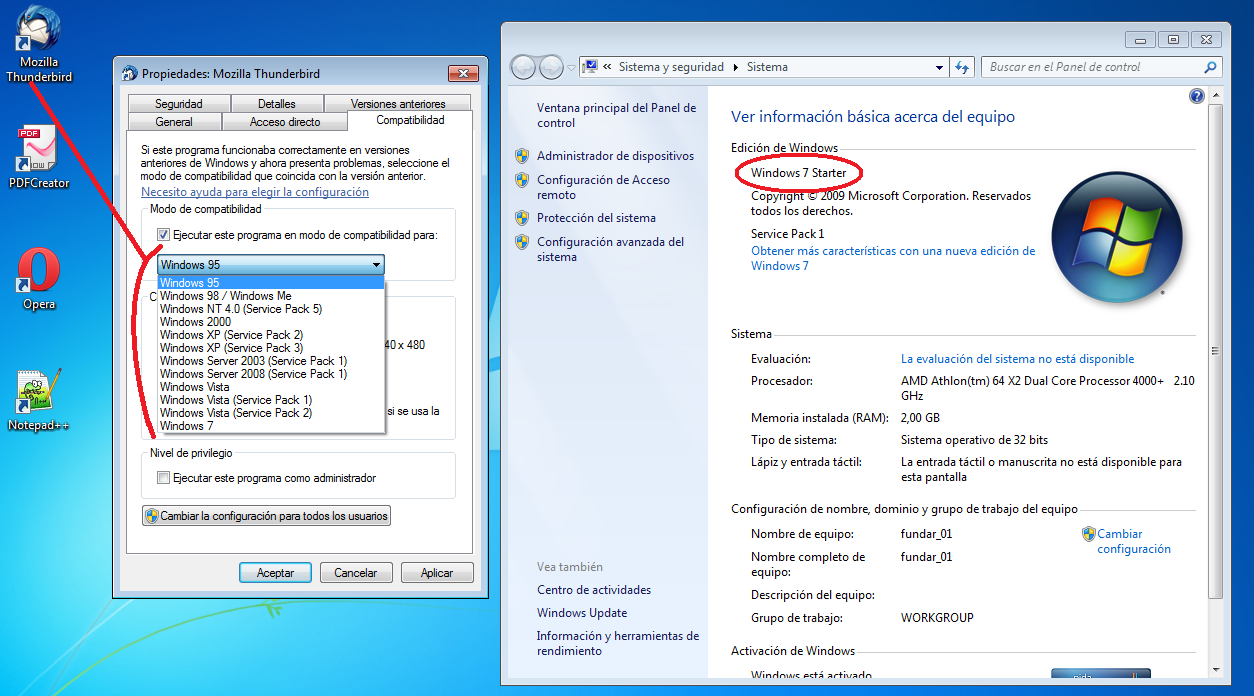Launch Opera from the desktop icon
This screenshot has height=696, width=1254.
coord(39,279)
